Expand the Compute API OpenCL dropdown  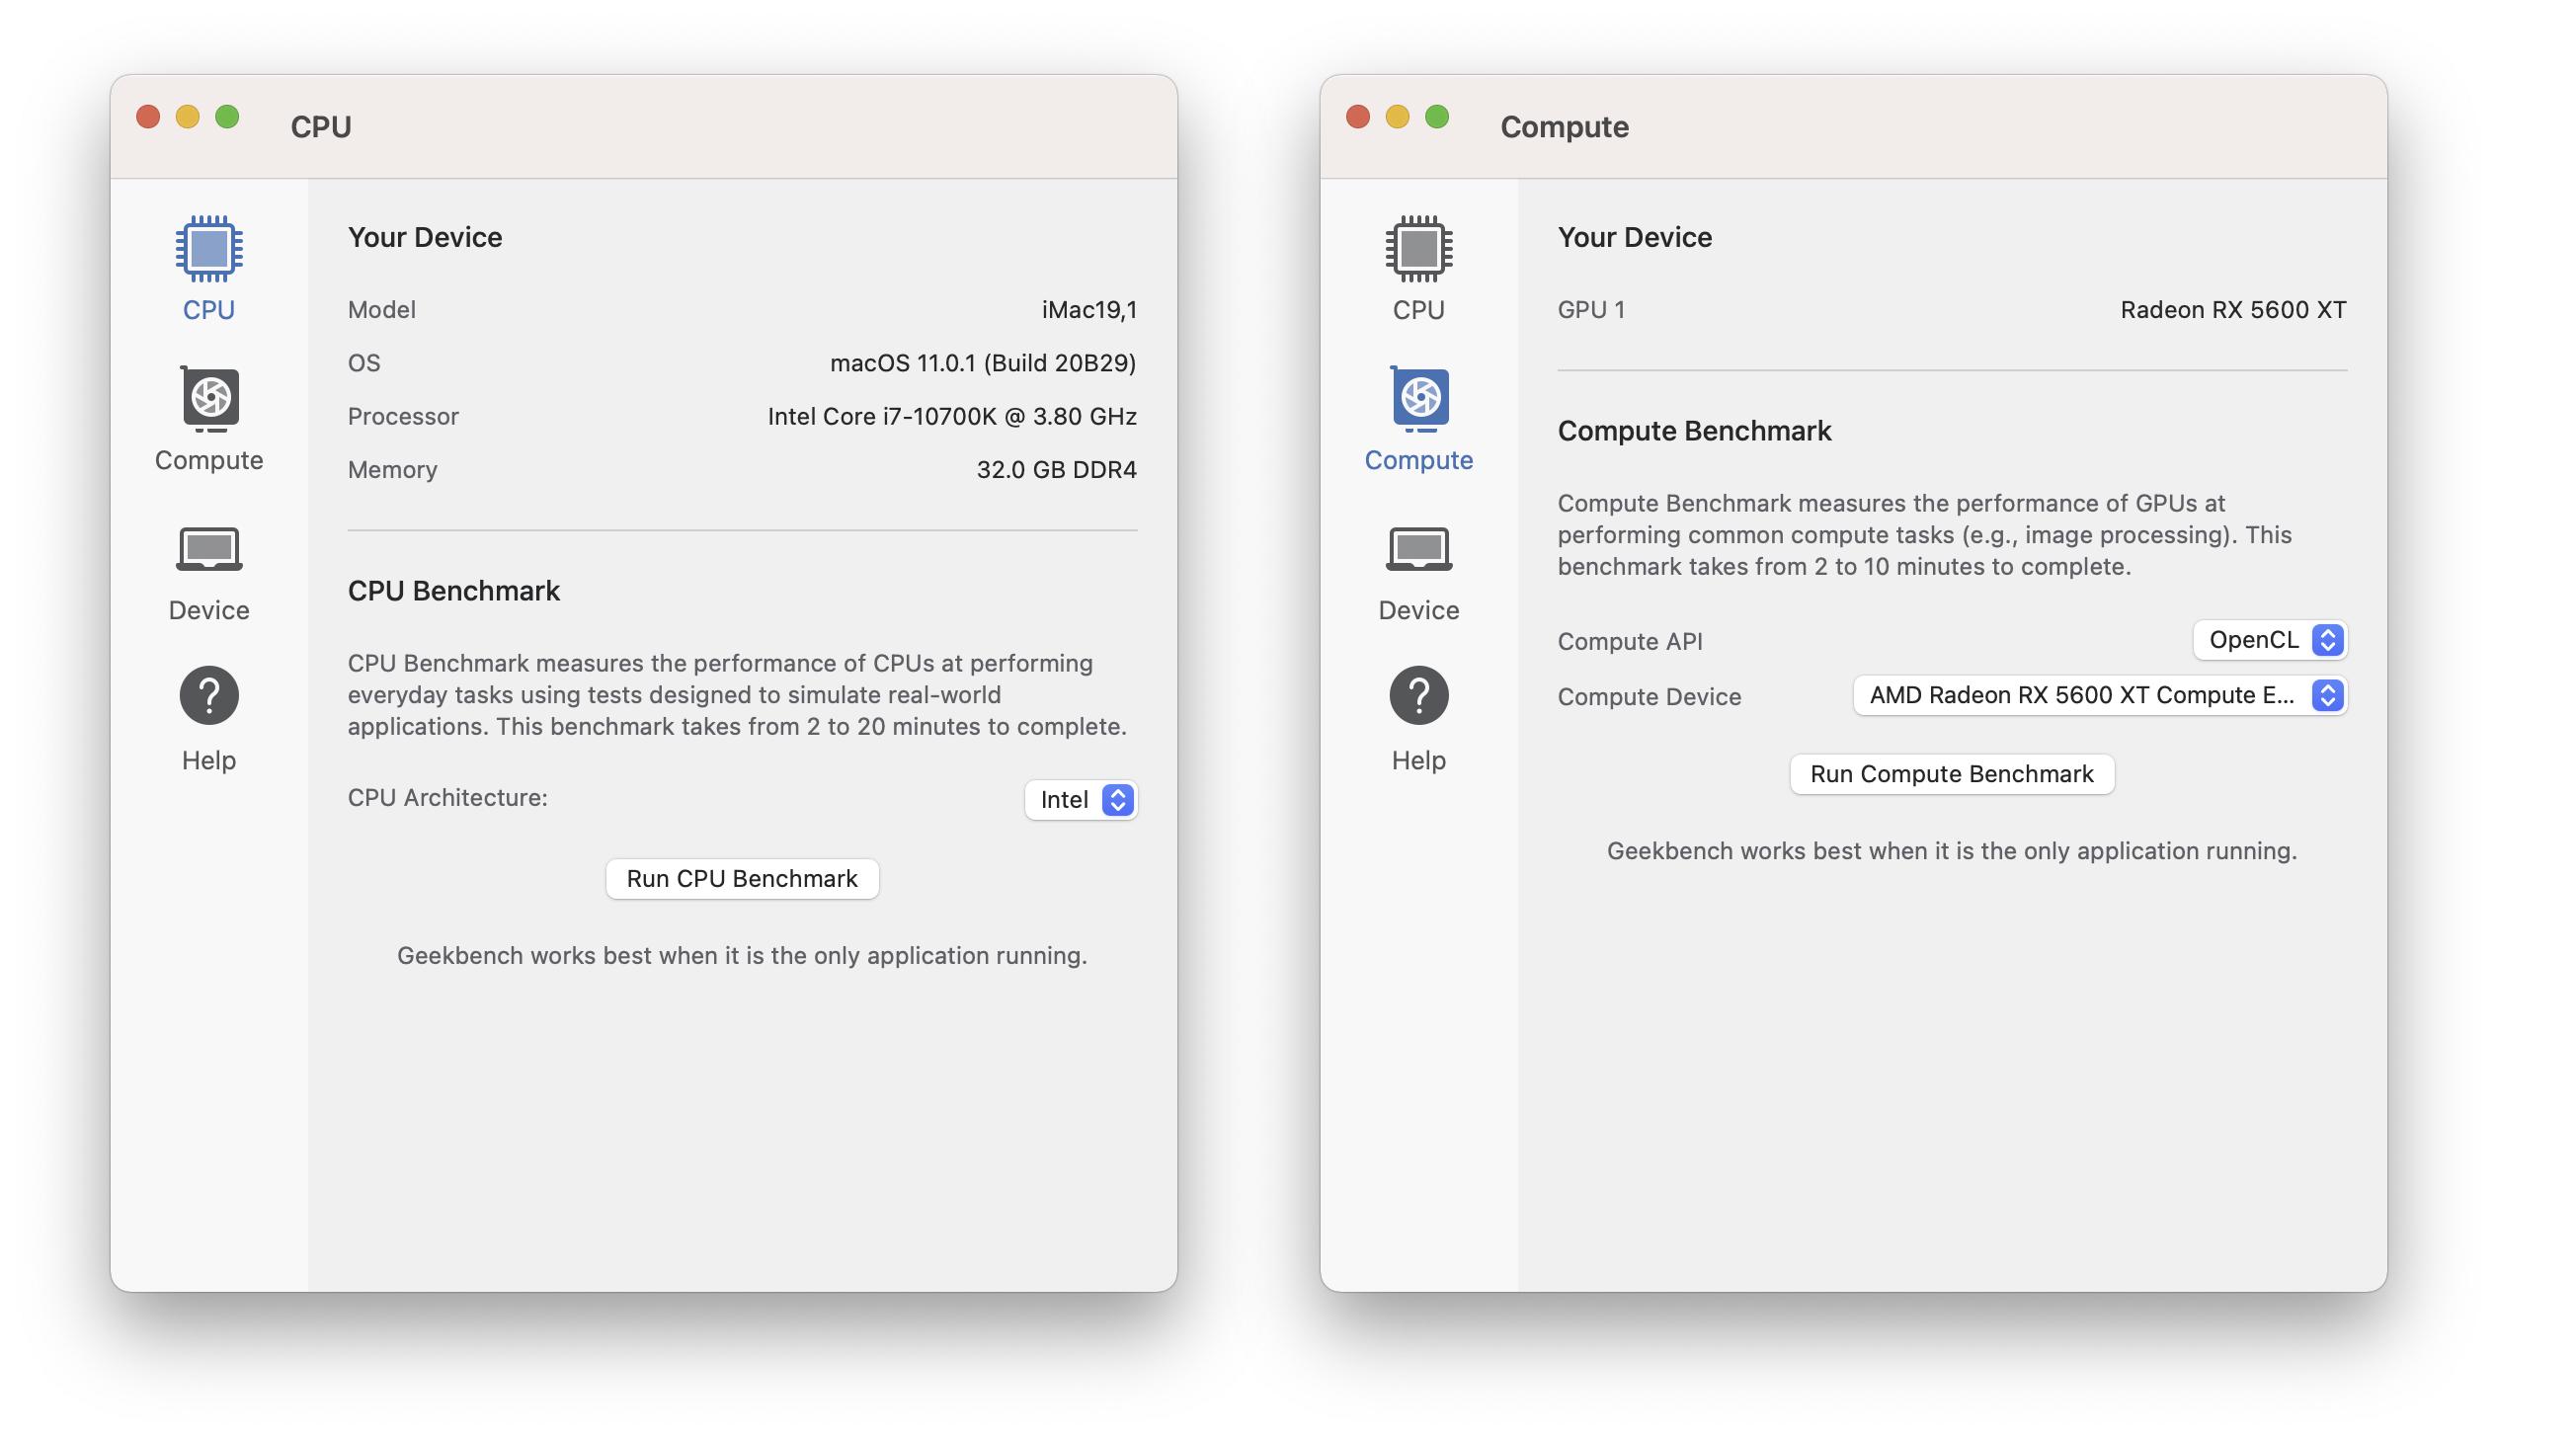(2269, 640)
